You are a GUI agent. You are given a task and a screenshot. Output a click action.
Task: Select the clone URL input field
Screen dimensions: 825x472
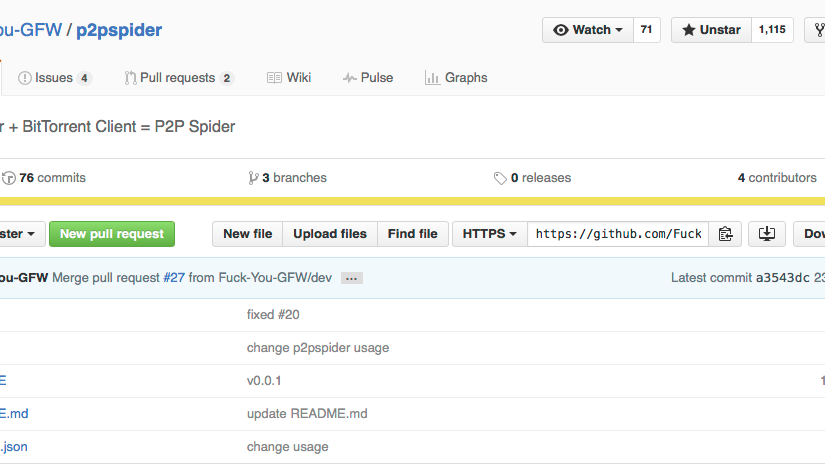coord(618,234)
